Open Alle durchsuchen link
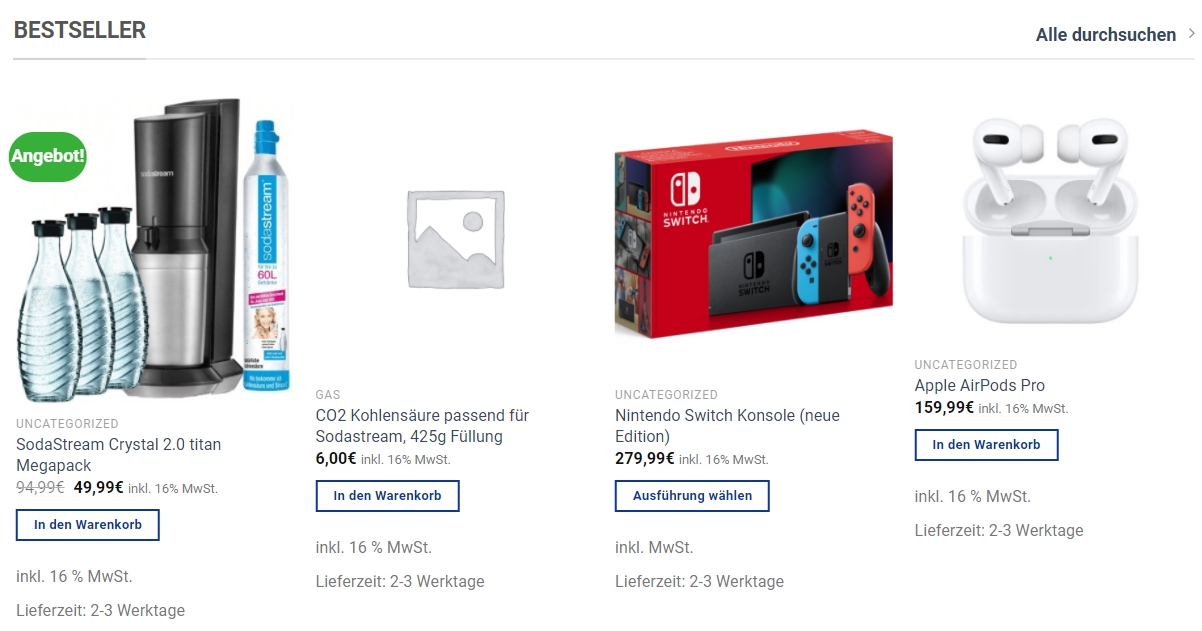This screenshot has width=1202, height=631. coord(1106,35)
